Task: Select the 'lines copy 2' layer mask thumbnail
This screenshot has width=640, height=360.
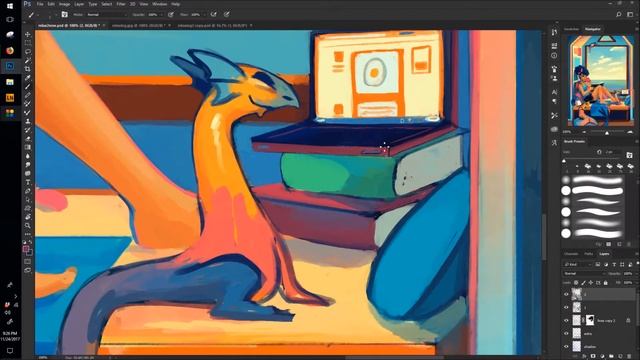Action: 590,320
